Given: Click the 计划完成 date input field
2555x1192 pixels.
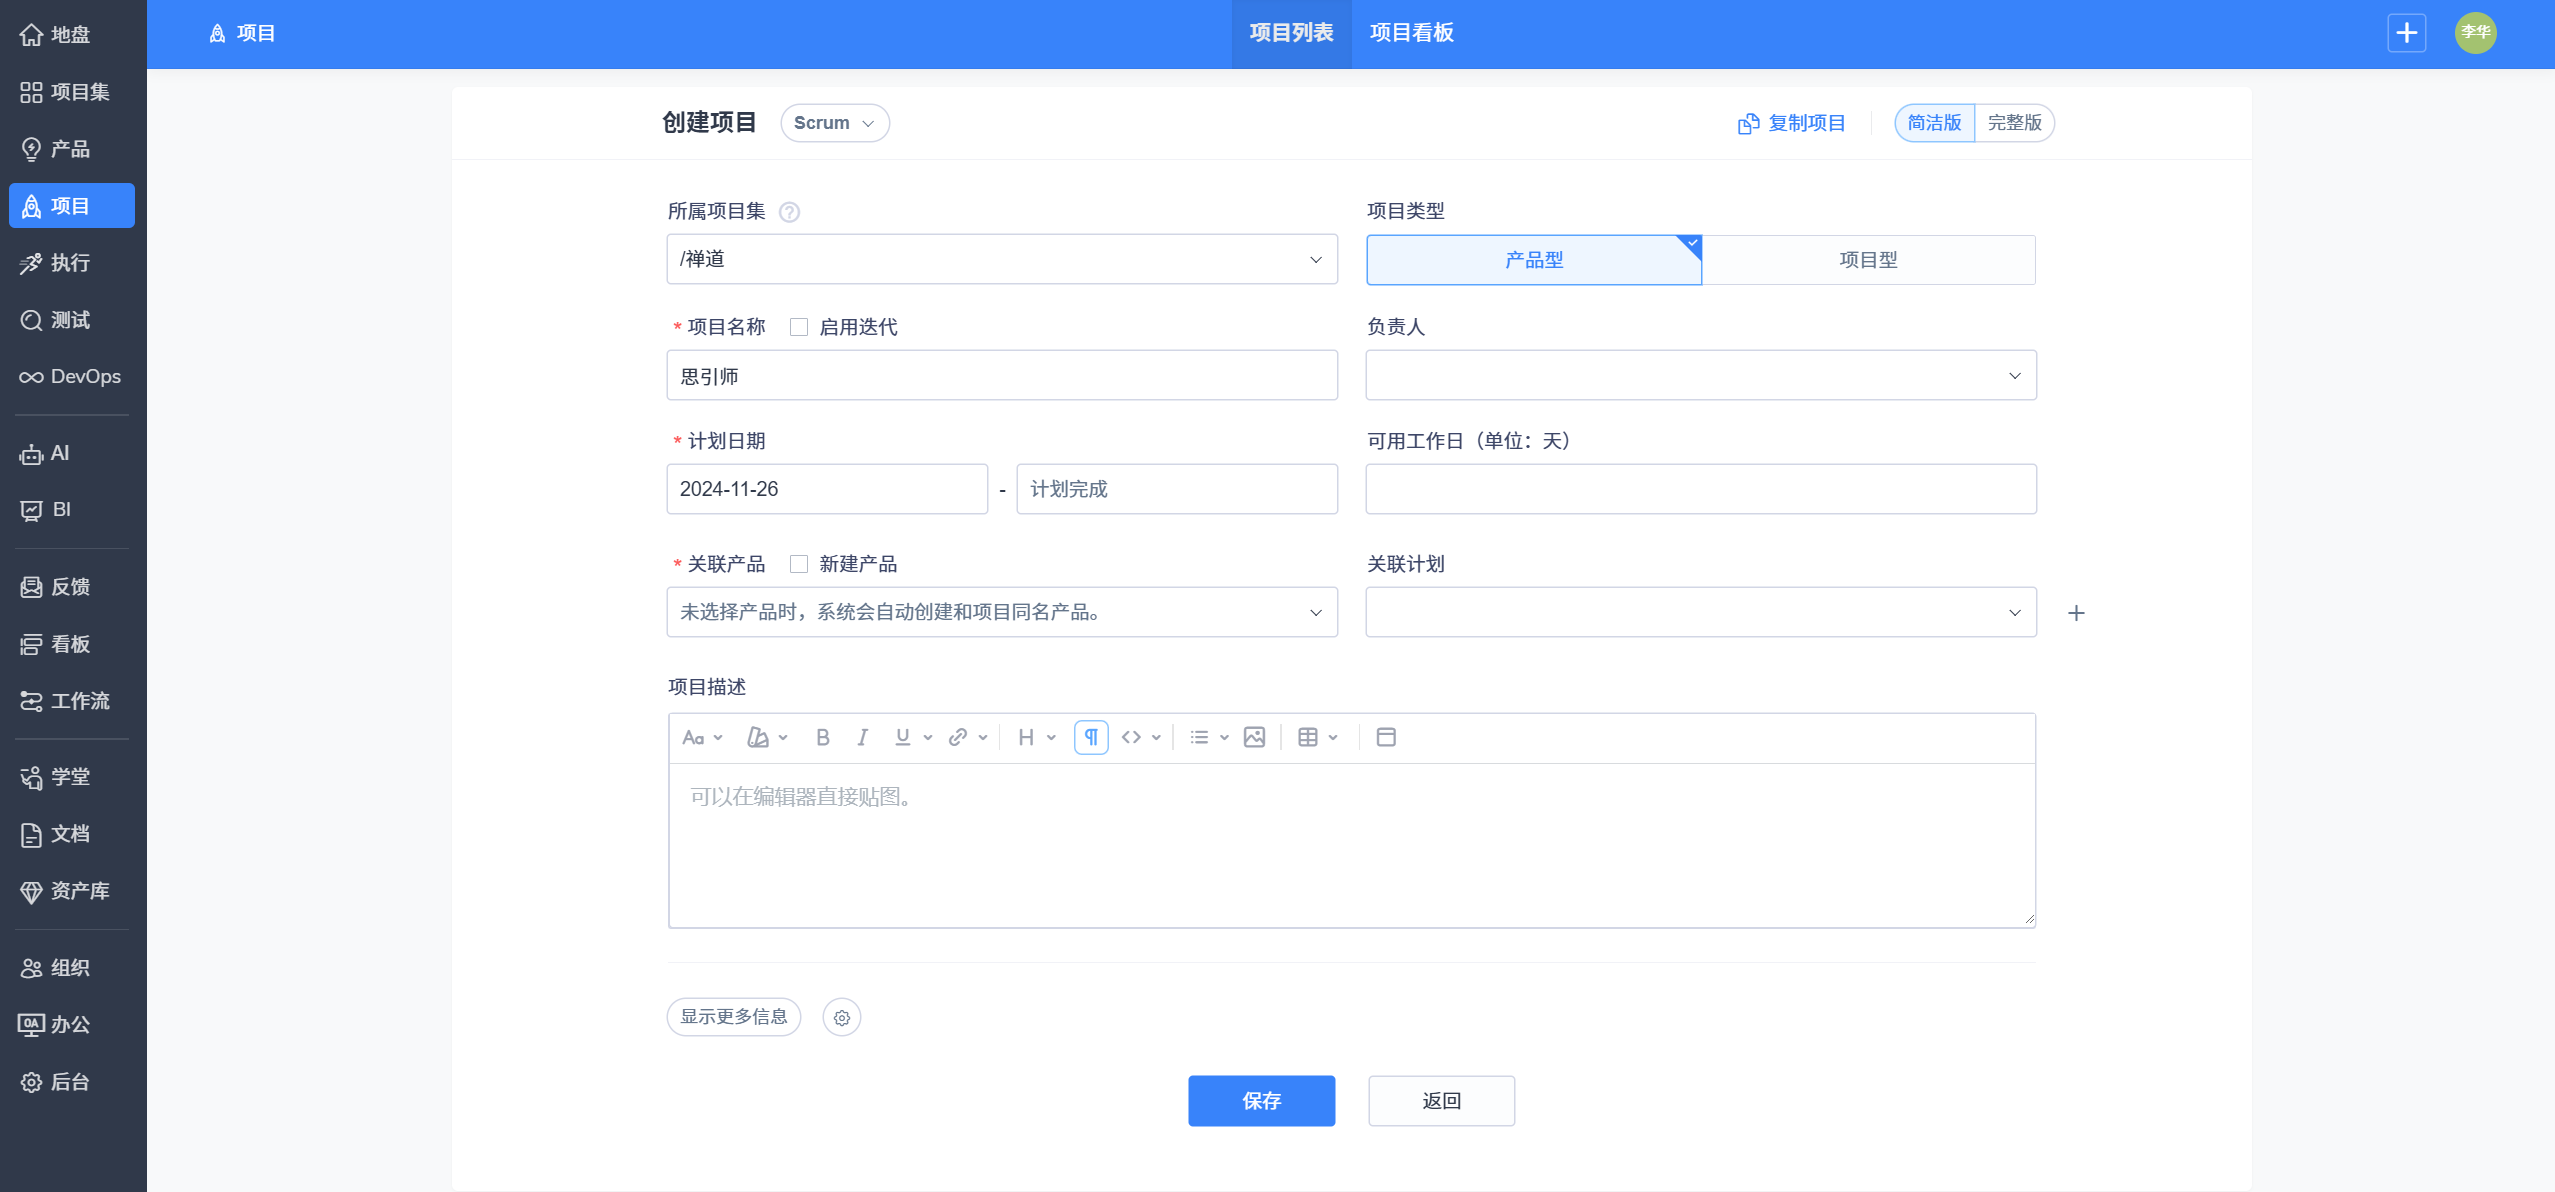Looking at the screenshot, I should tap(1176, 489).
